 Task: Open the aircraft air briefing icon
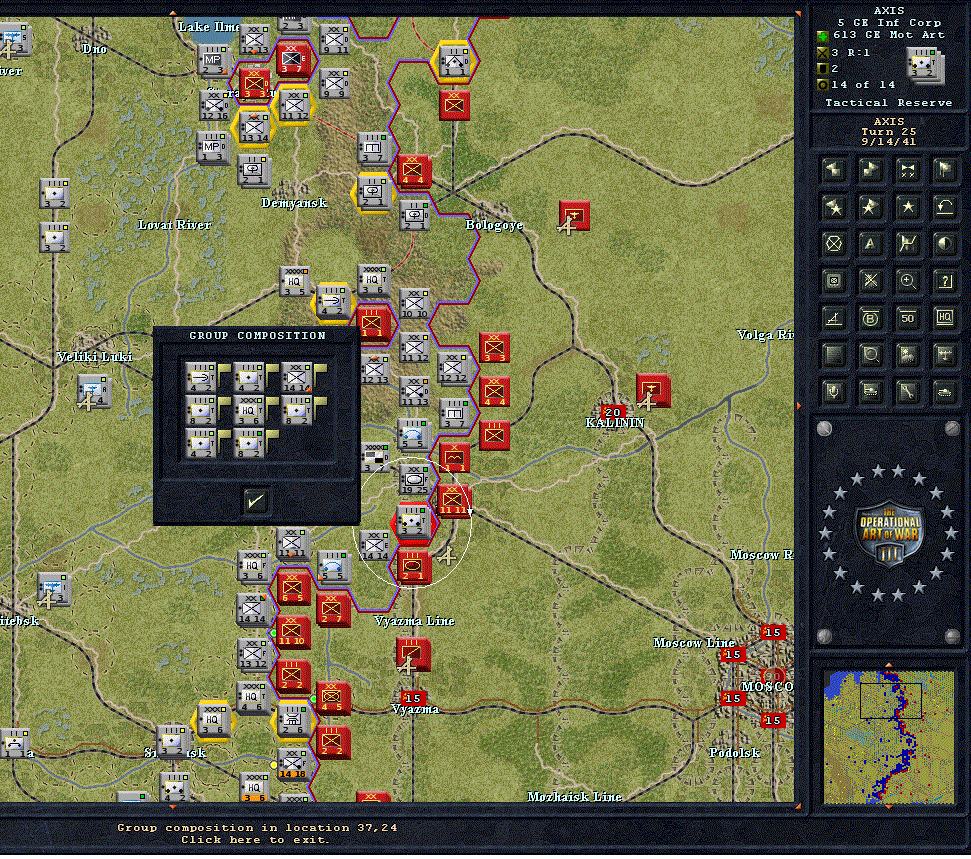945,355
